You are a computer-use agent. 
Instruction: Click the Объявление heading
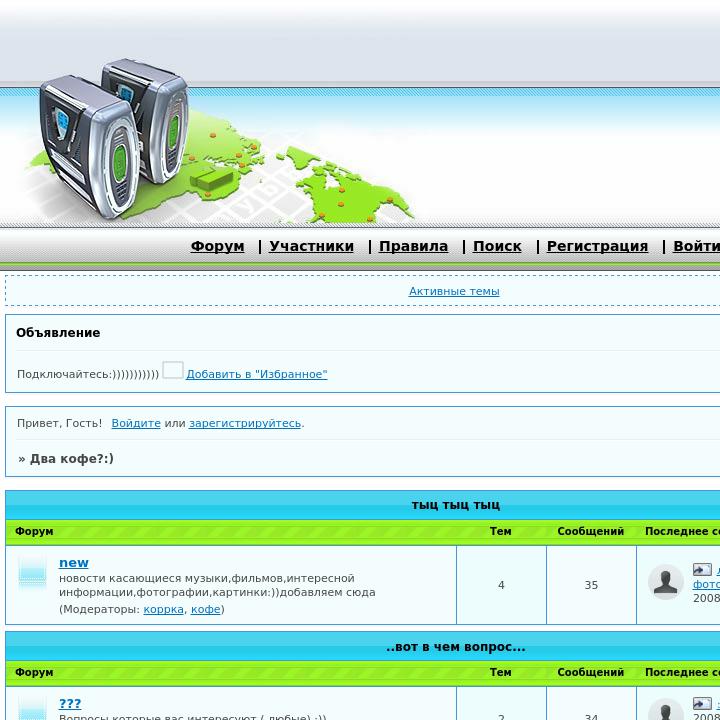coord(58,332)
